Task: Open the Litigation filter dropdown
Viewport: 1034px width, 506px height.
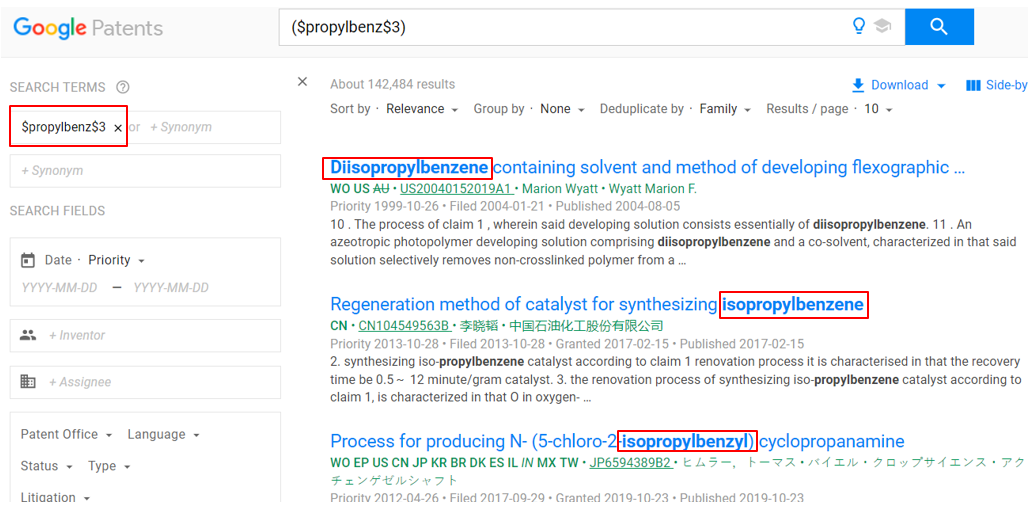Action: pos(55,497)
